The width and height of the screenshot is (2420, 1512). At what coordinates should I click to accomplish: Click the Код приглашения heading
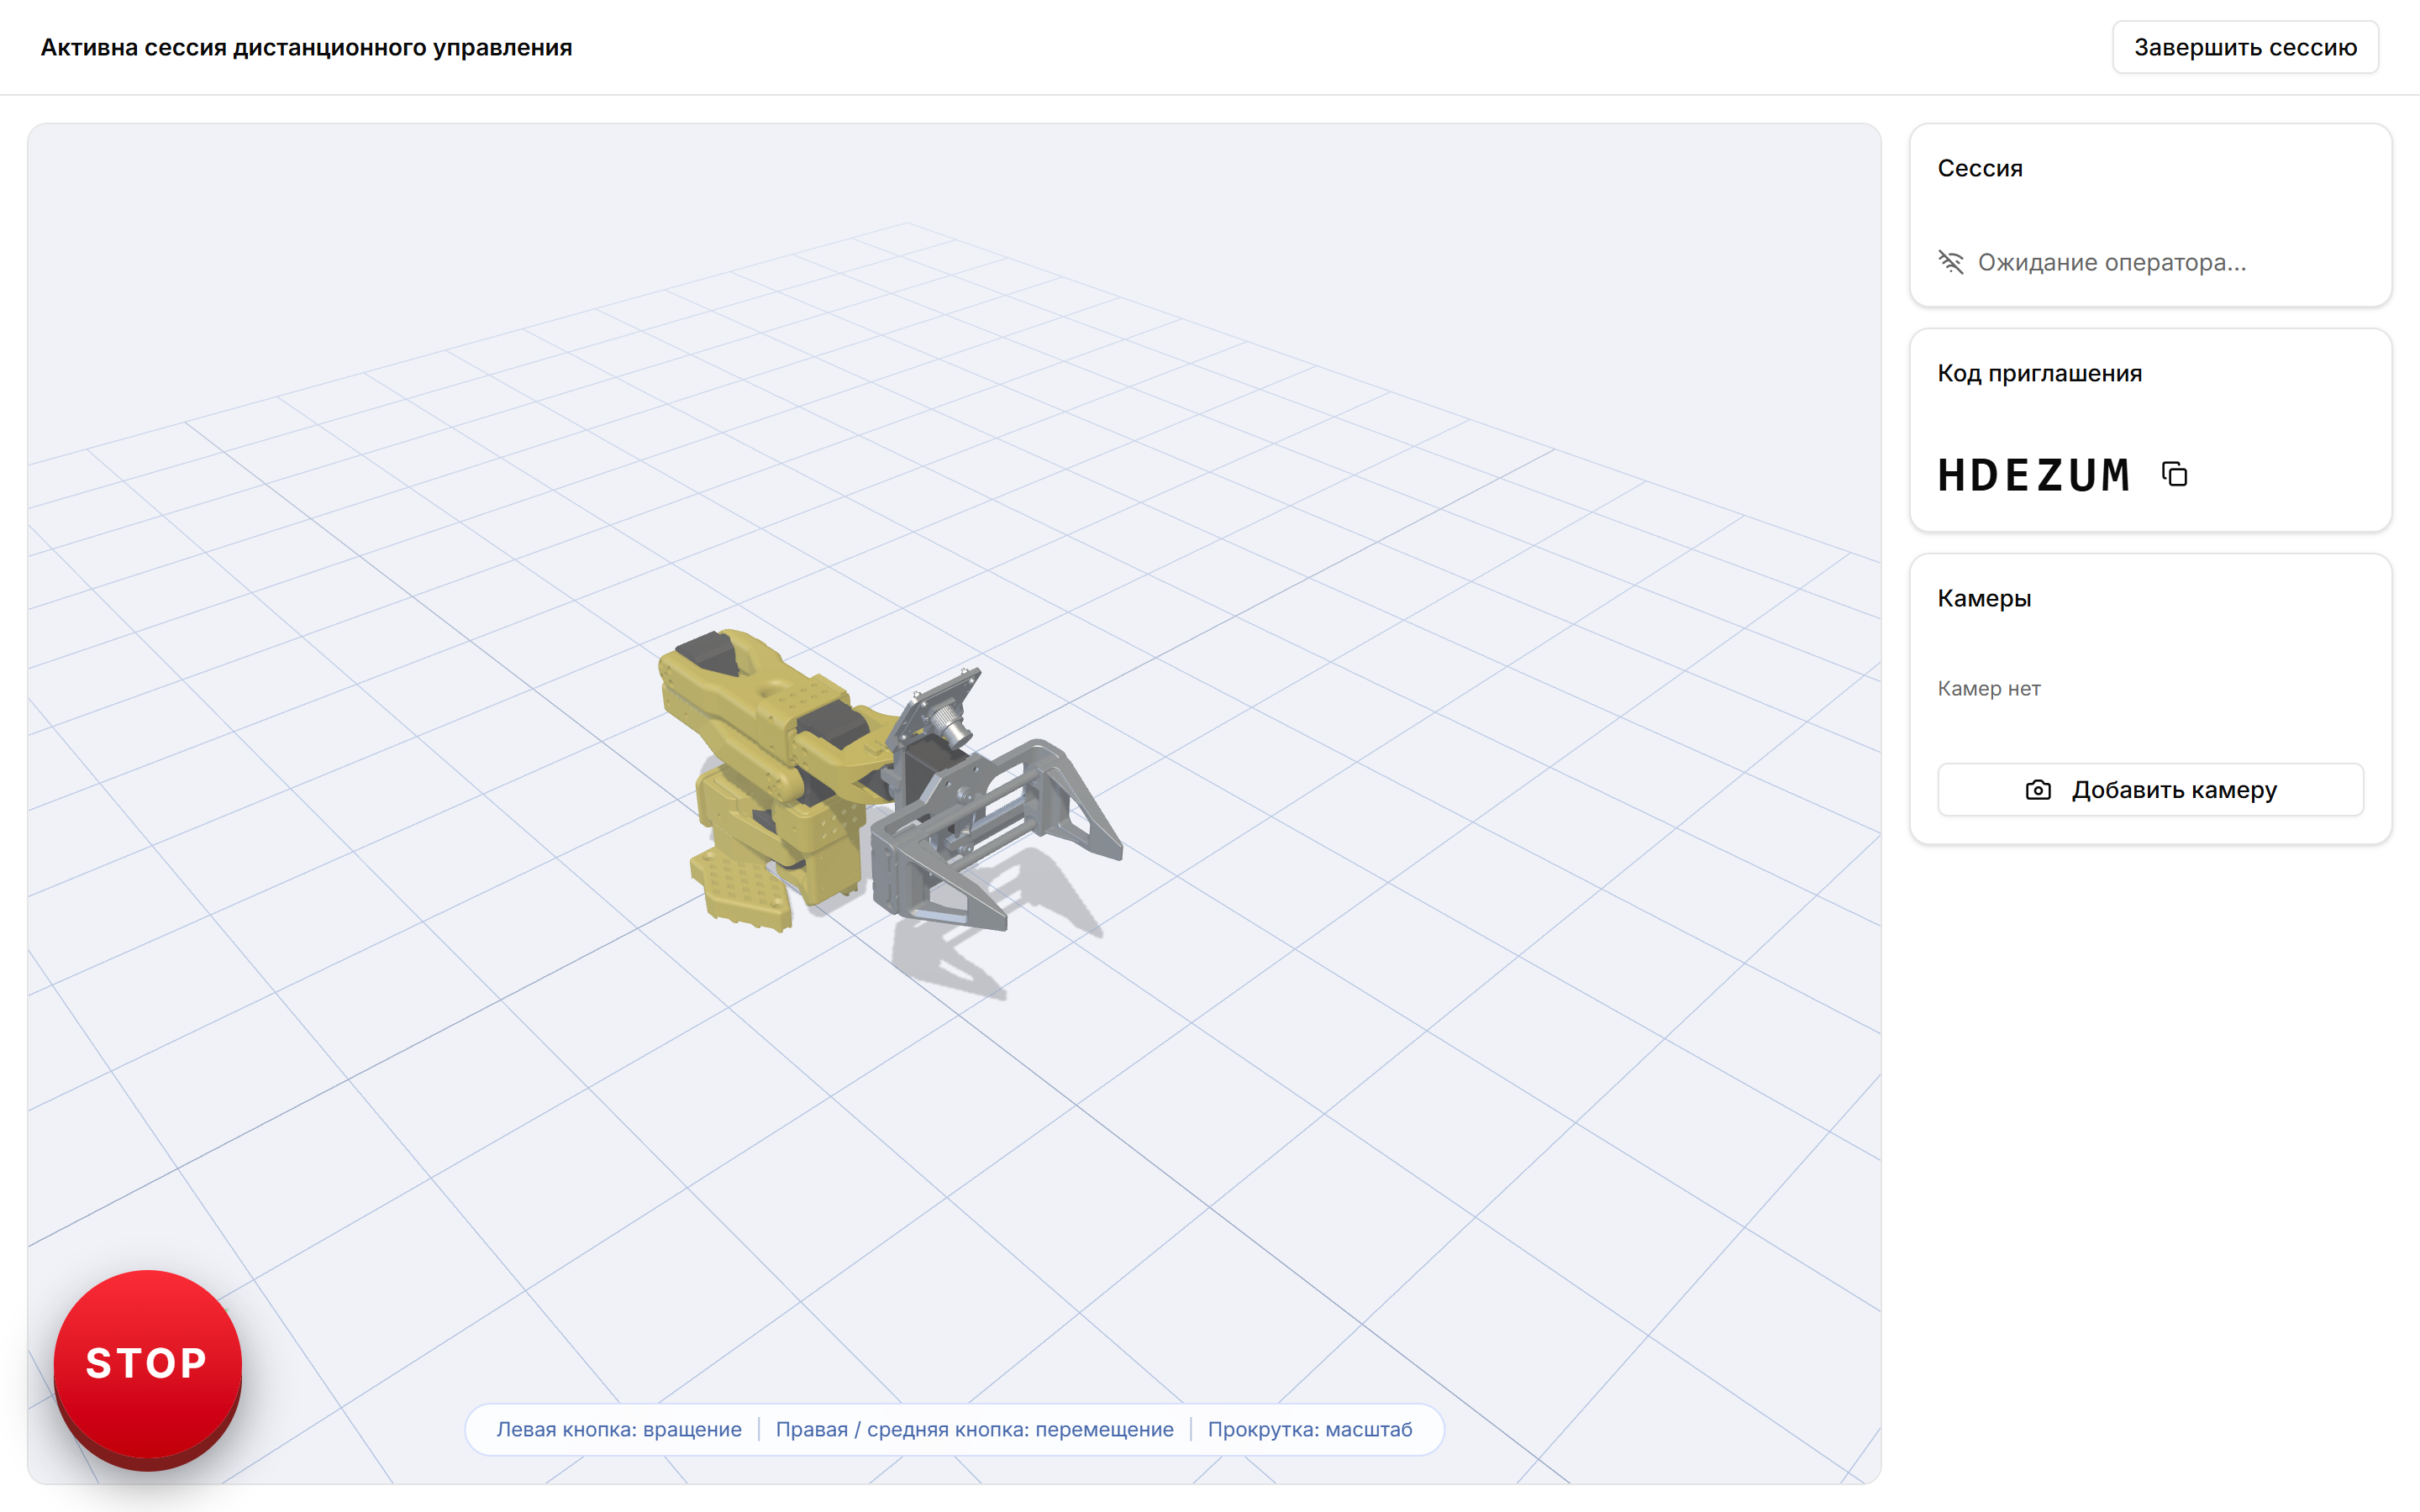[x=2040, y=373]
